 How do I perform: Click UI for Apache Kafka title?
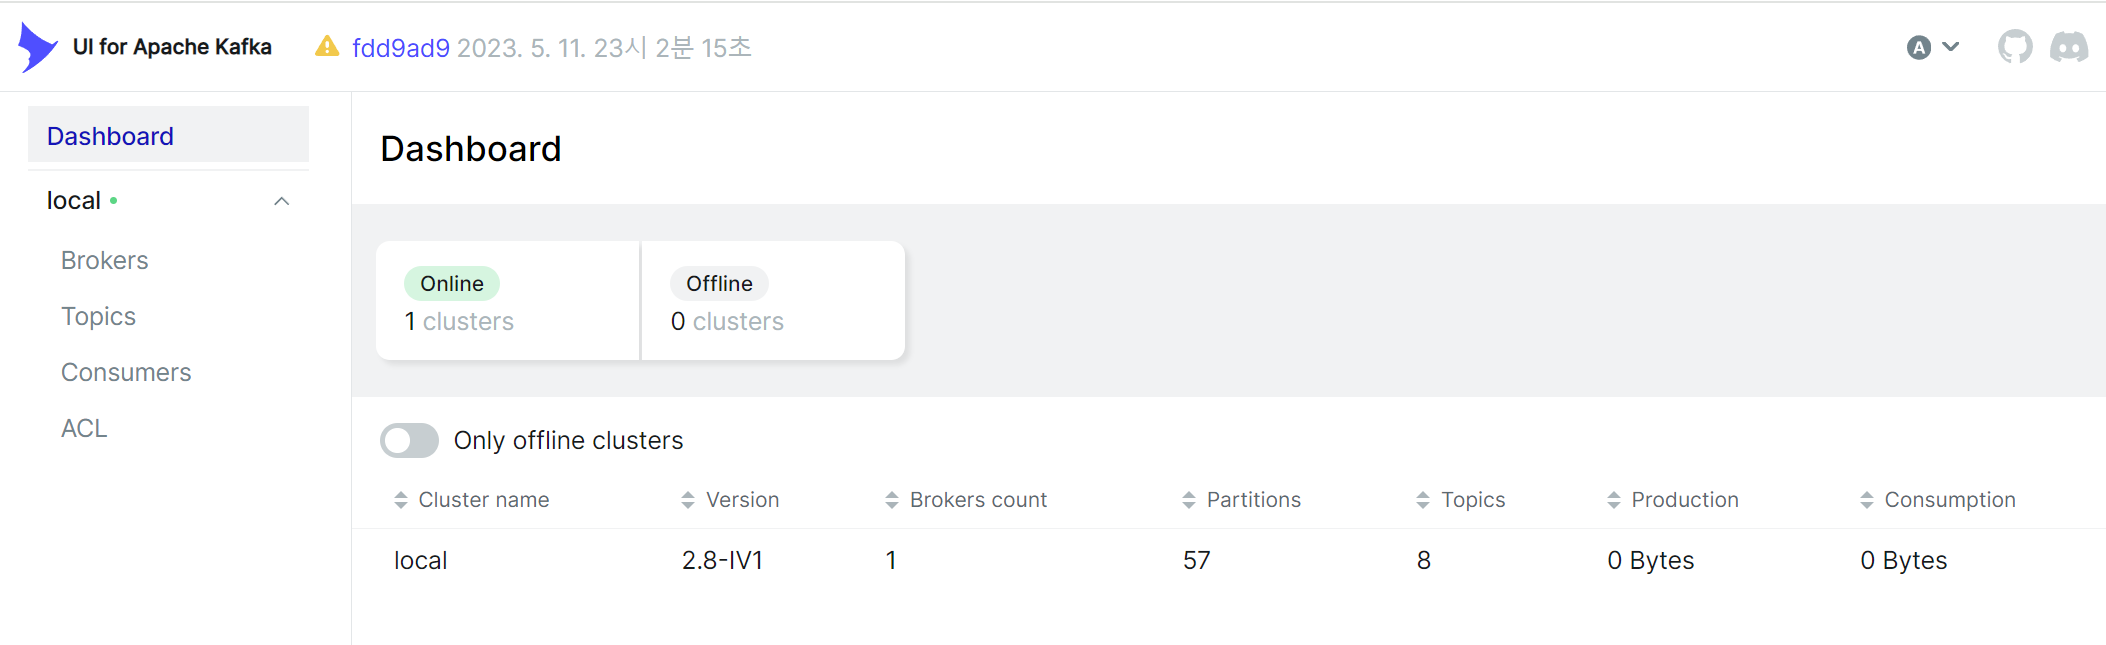coord(172,47)
